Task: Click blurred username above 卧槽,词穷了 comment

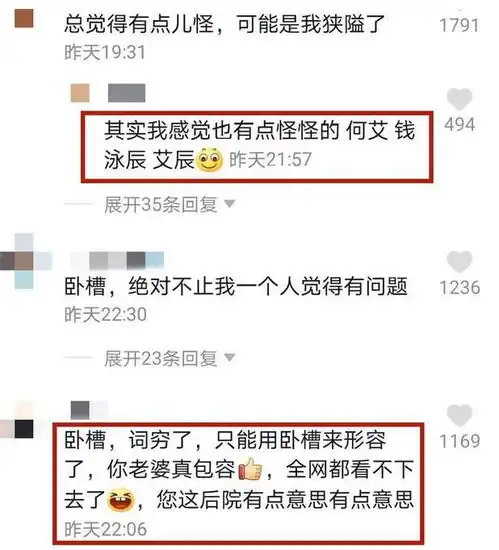Action: (x=89, y=410)
